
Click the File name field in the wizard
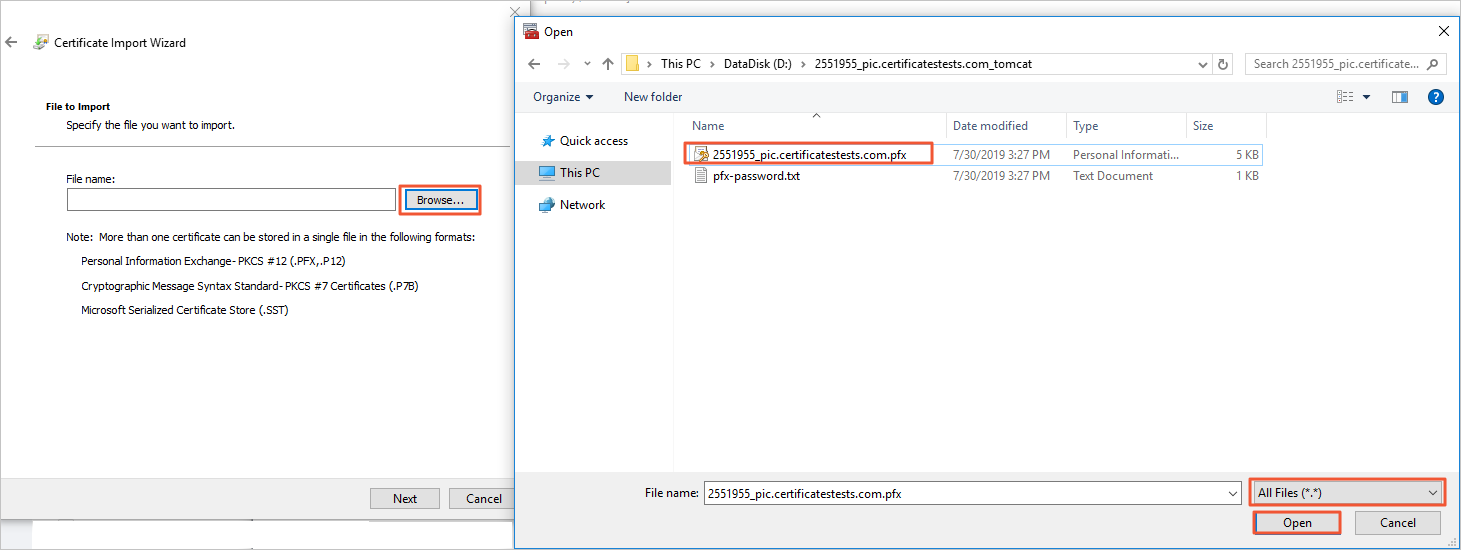click(231, 200)
